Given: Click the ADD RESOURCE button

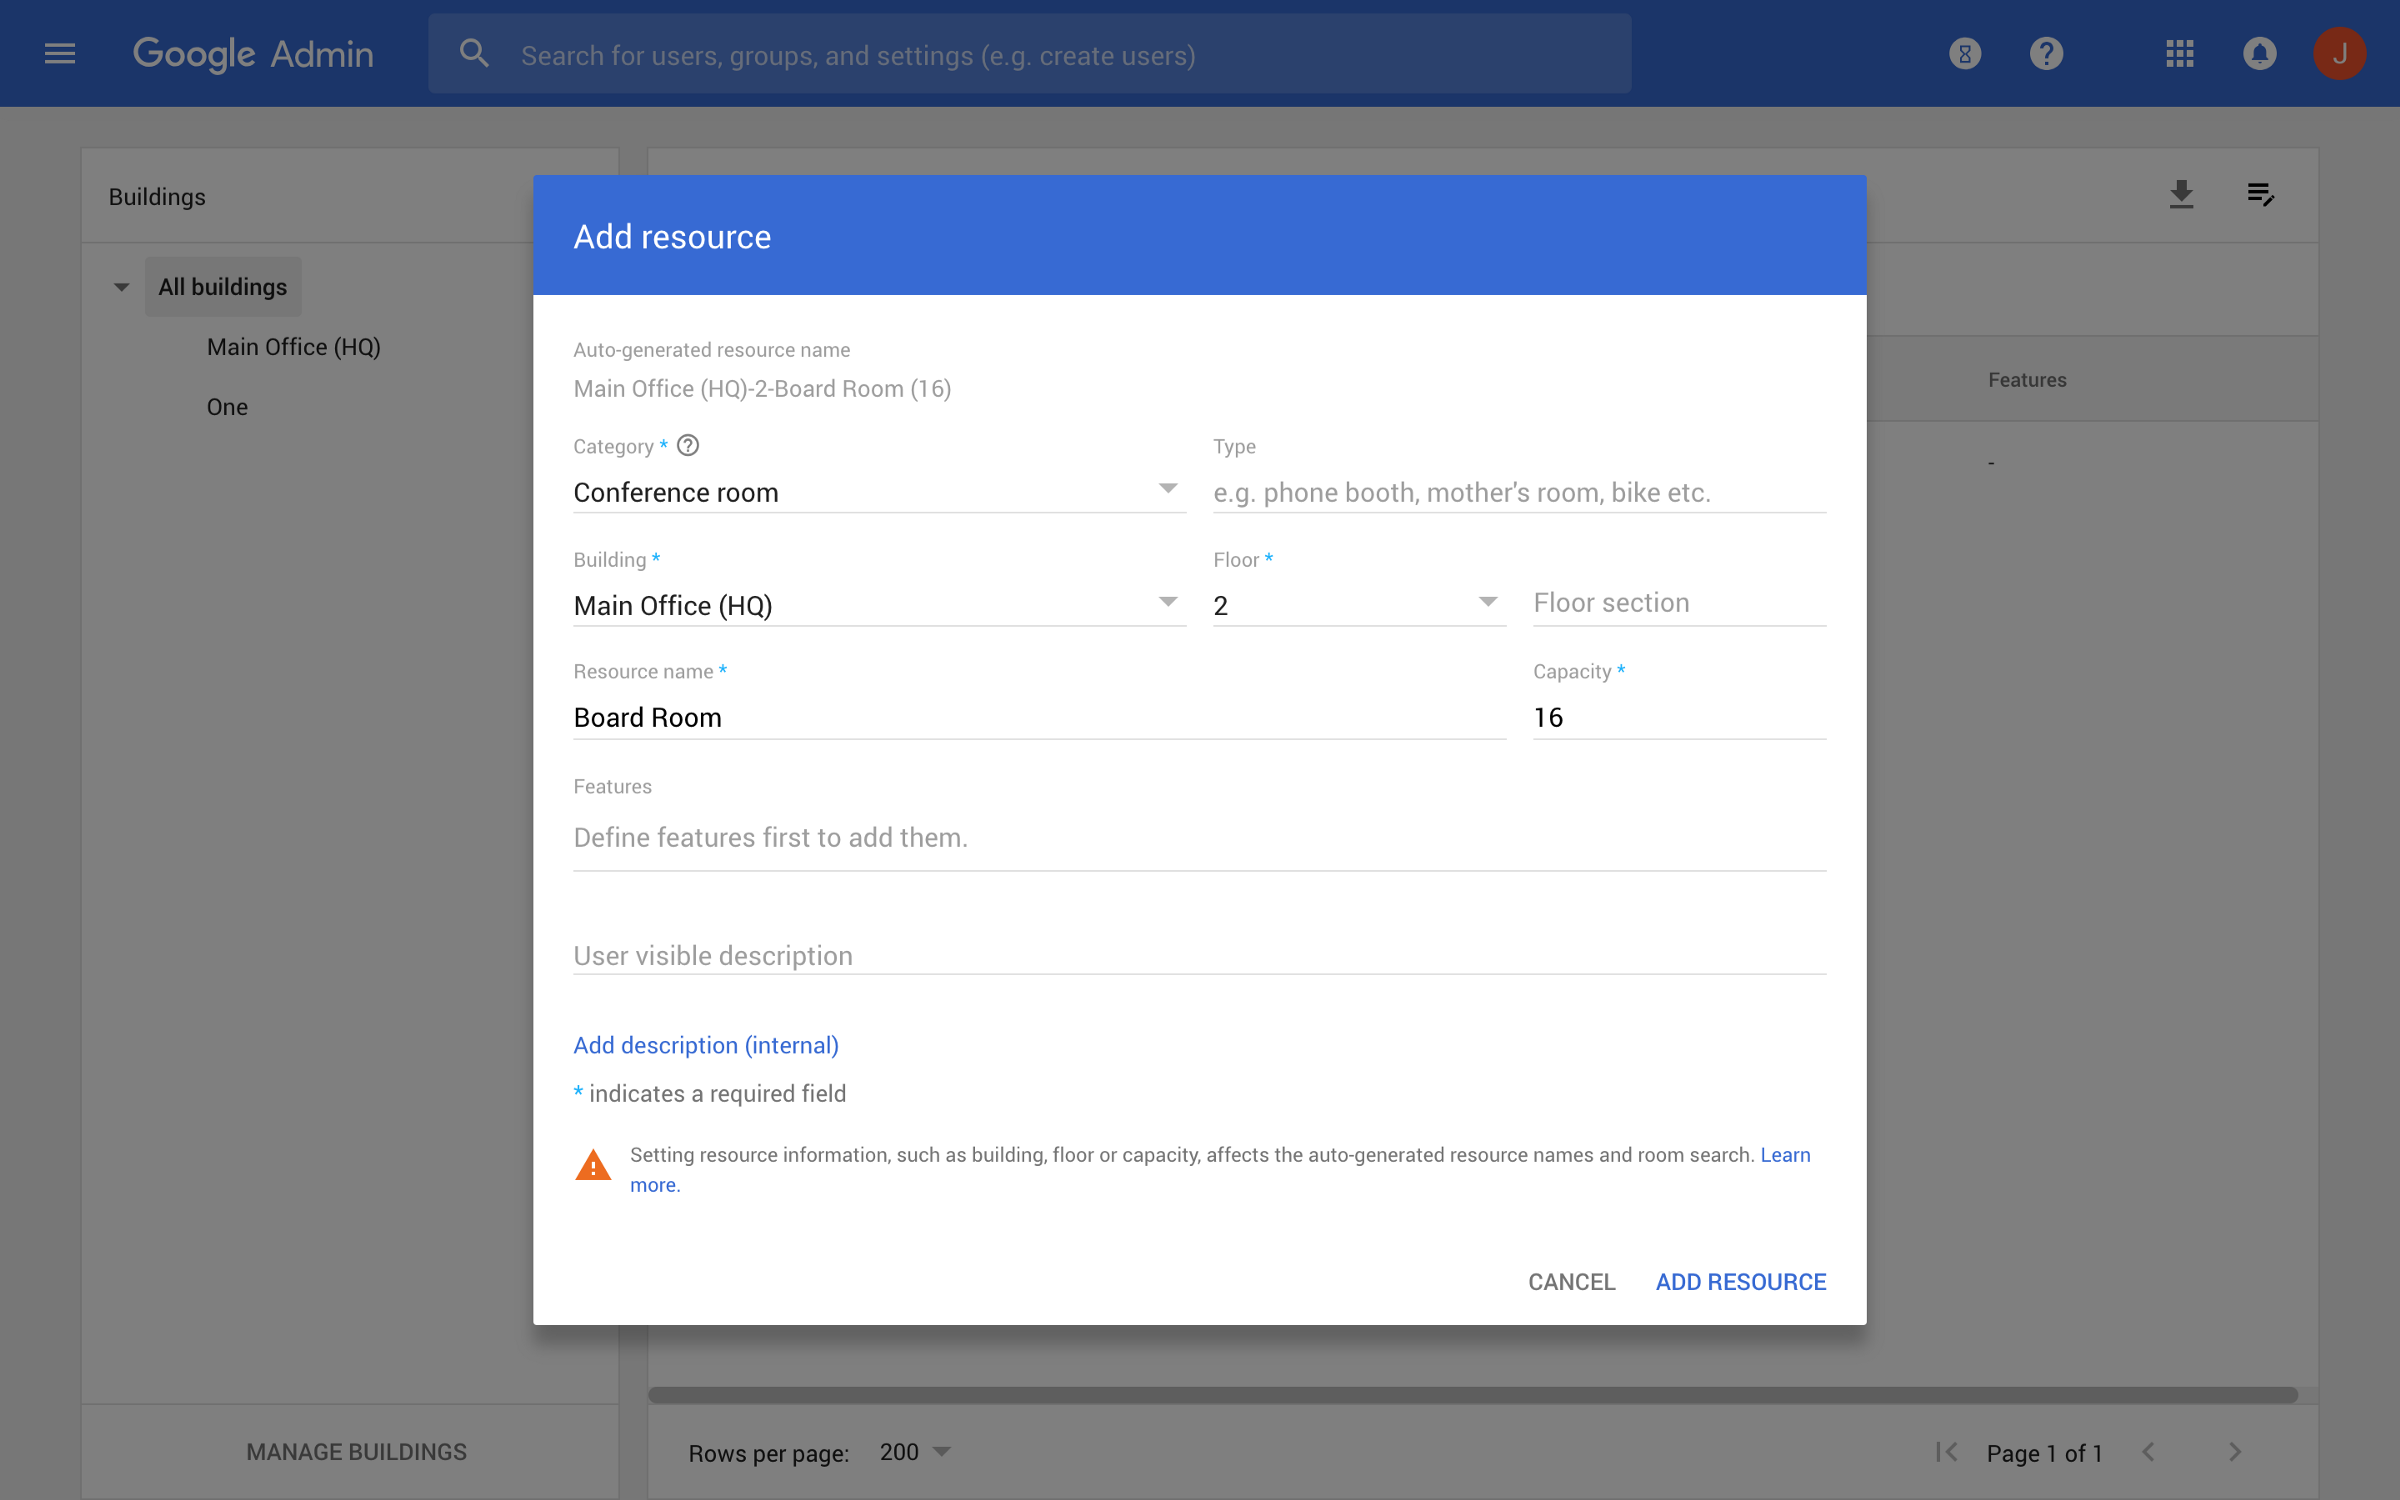Looking at the screenshot, I should 1740,1282.
